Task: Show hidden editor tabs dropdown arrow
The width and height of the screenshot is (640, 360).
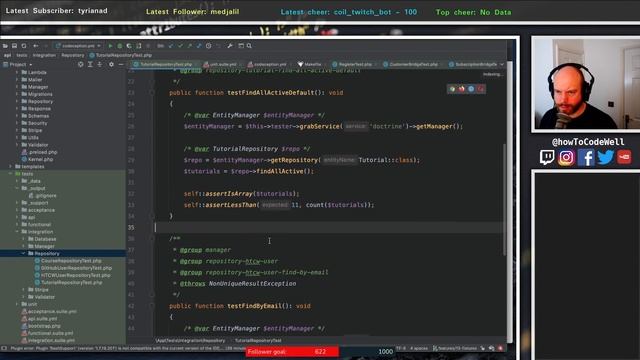Action: pyautogui.click(x=502, y=64)
